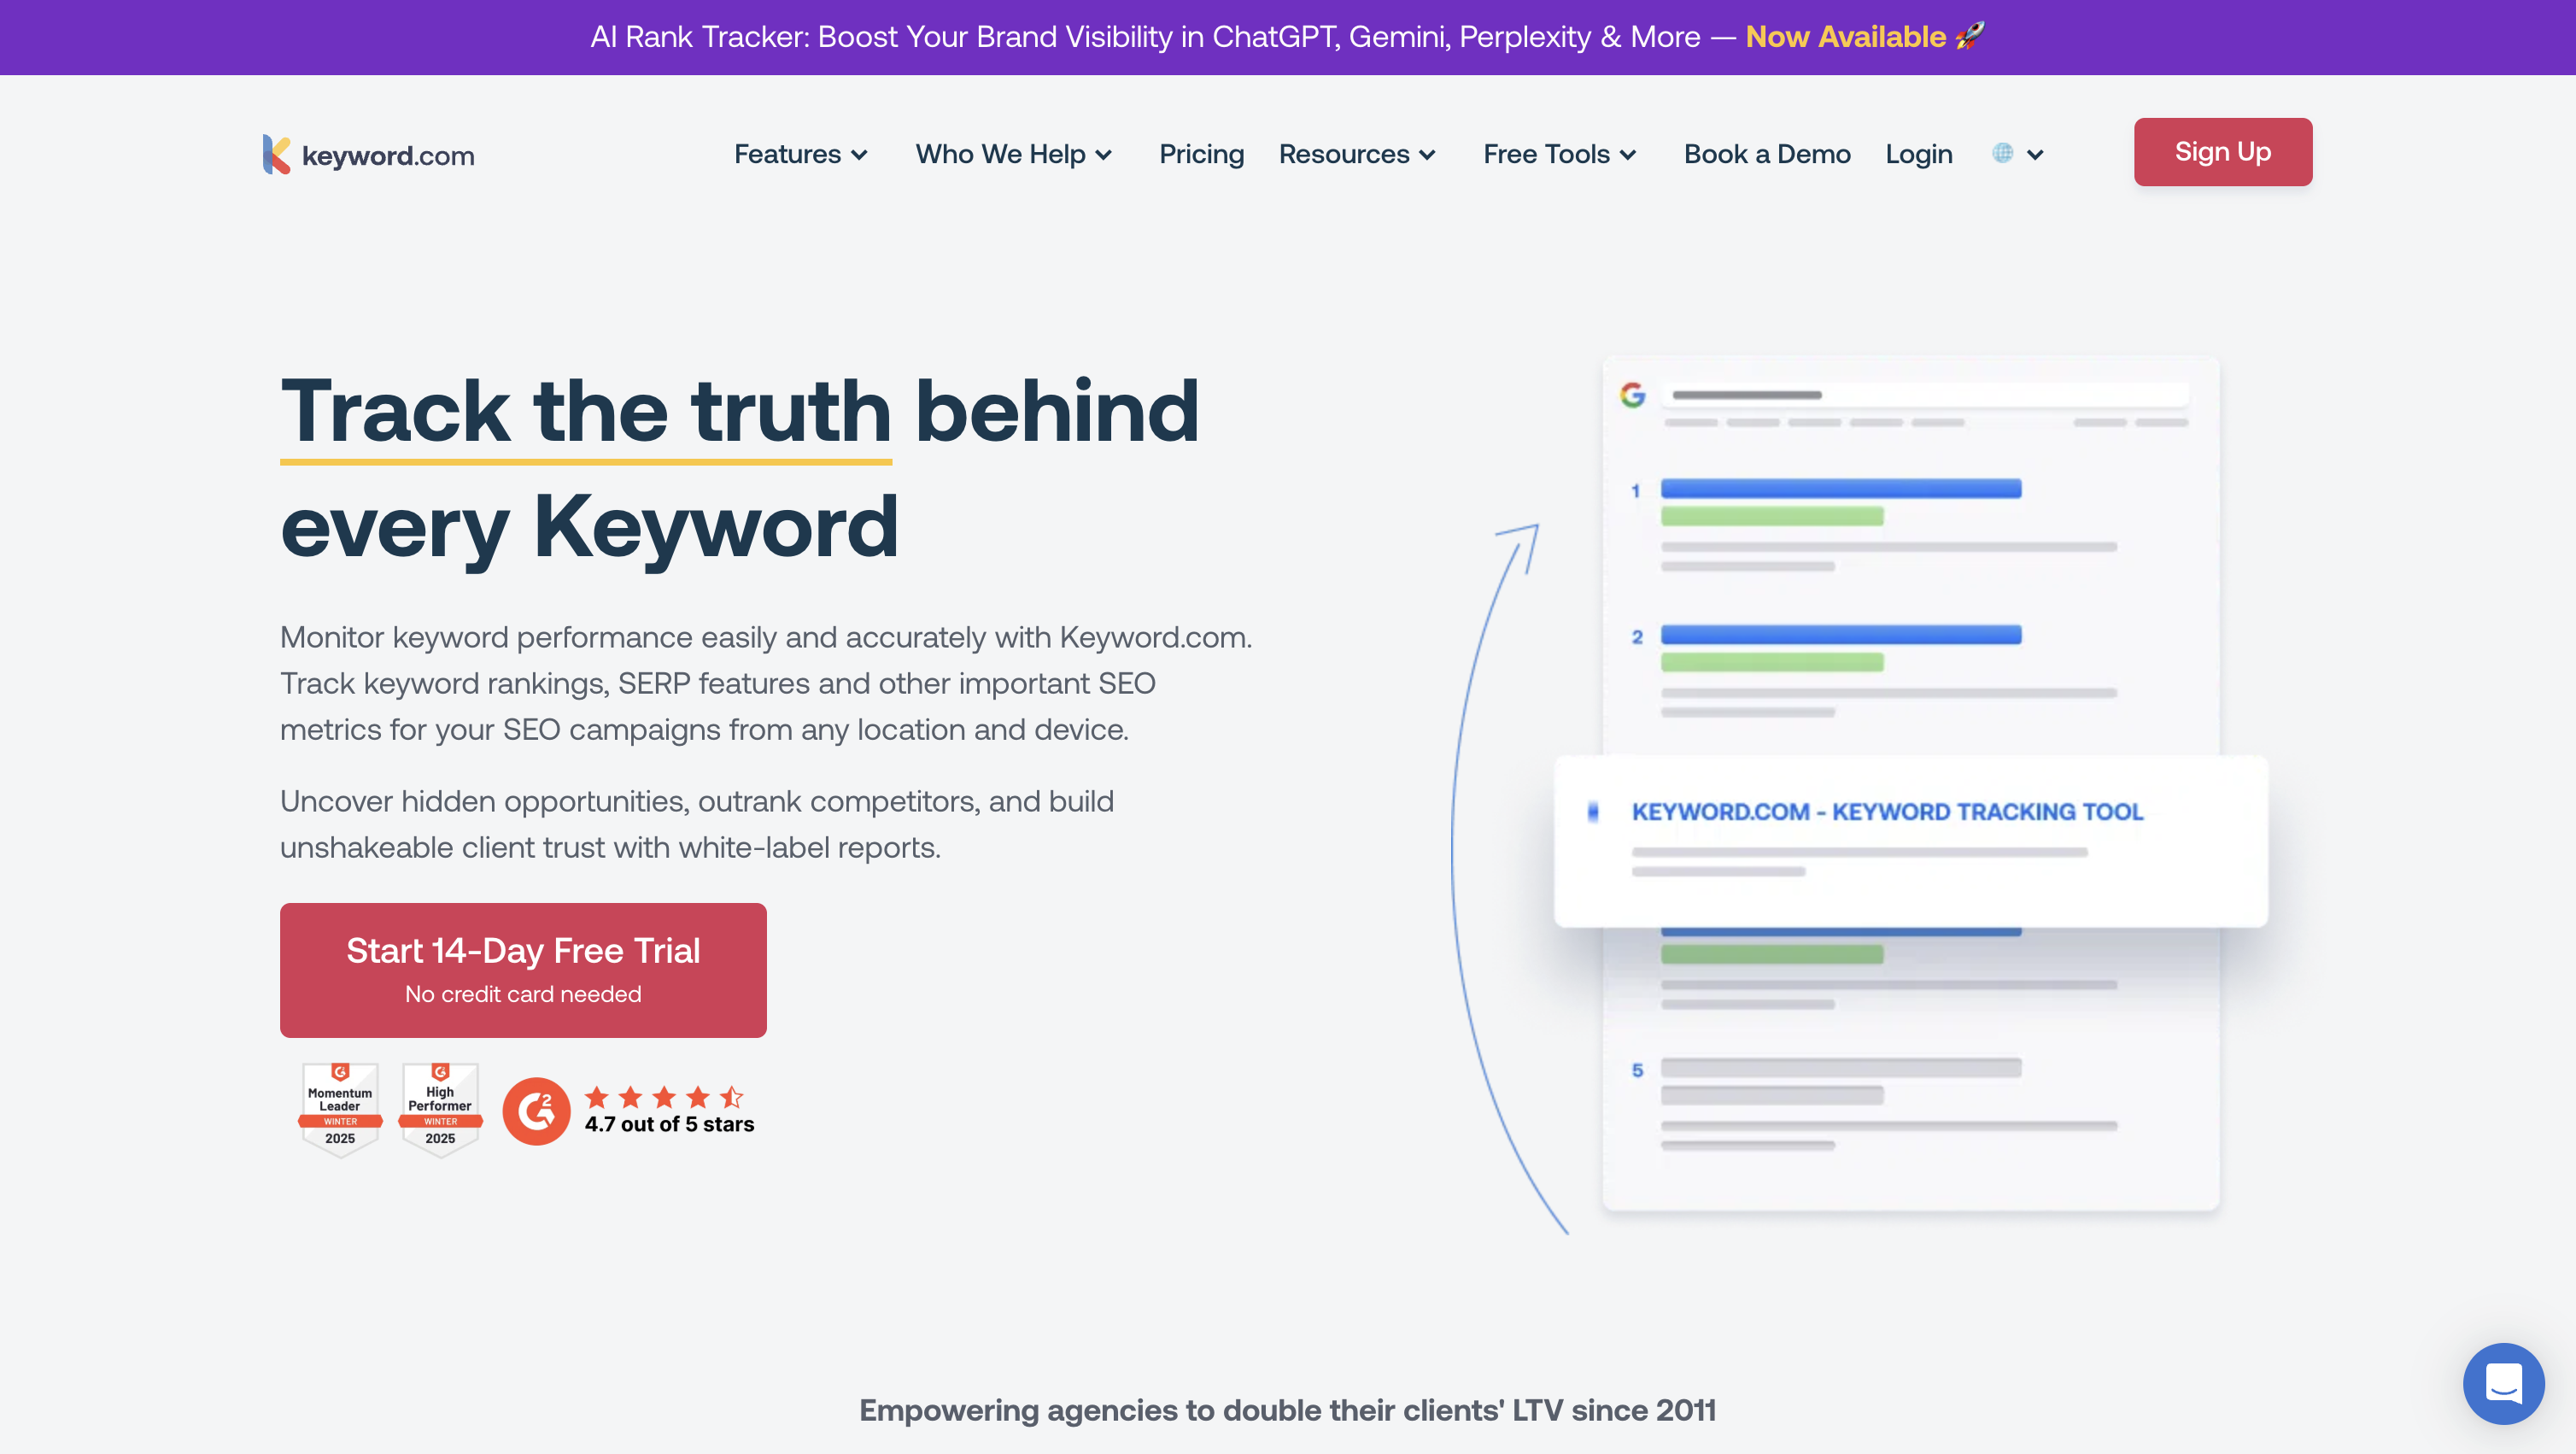Select the Momentum Leader 2025 badge
This screenshot has width=2576, height=1454.
[x=339, y=1109]
